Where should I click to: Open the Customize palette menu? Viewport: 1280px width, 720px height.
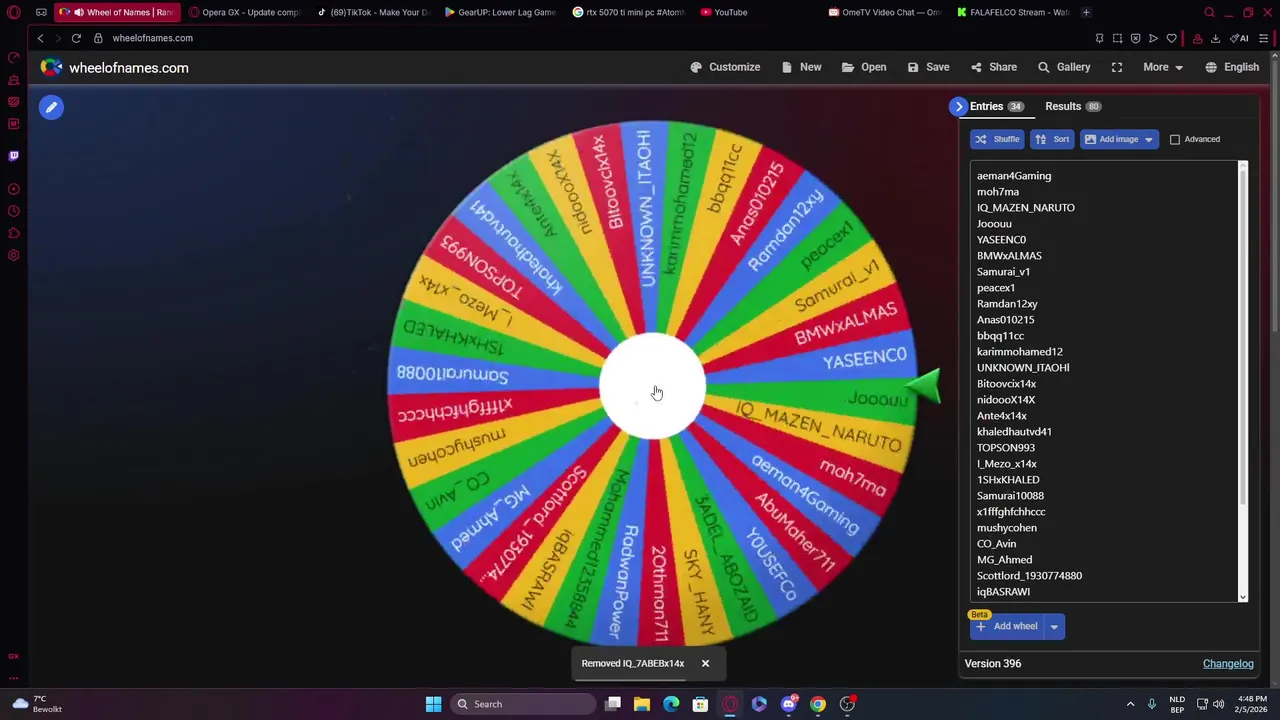coord(725,67)
